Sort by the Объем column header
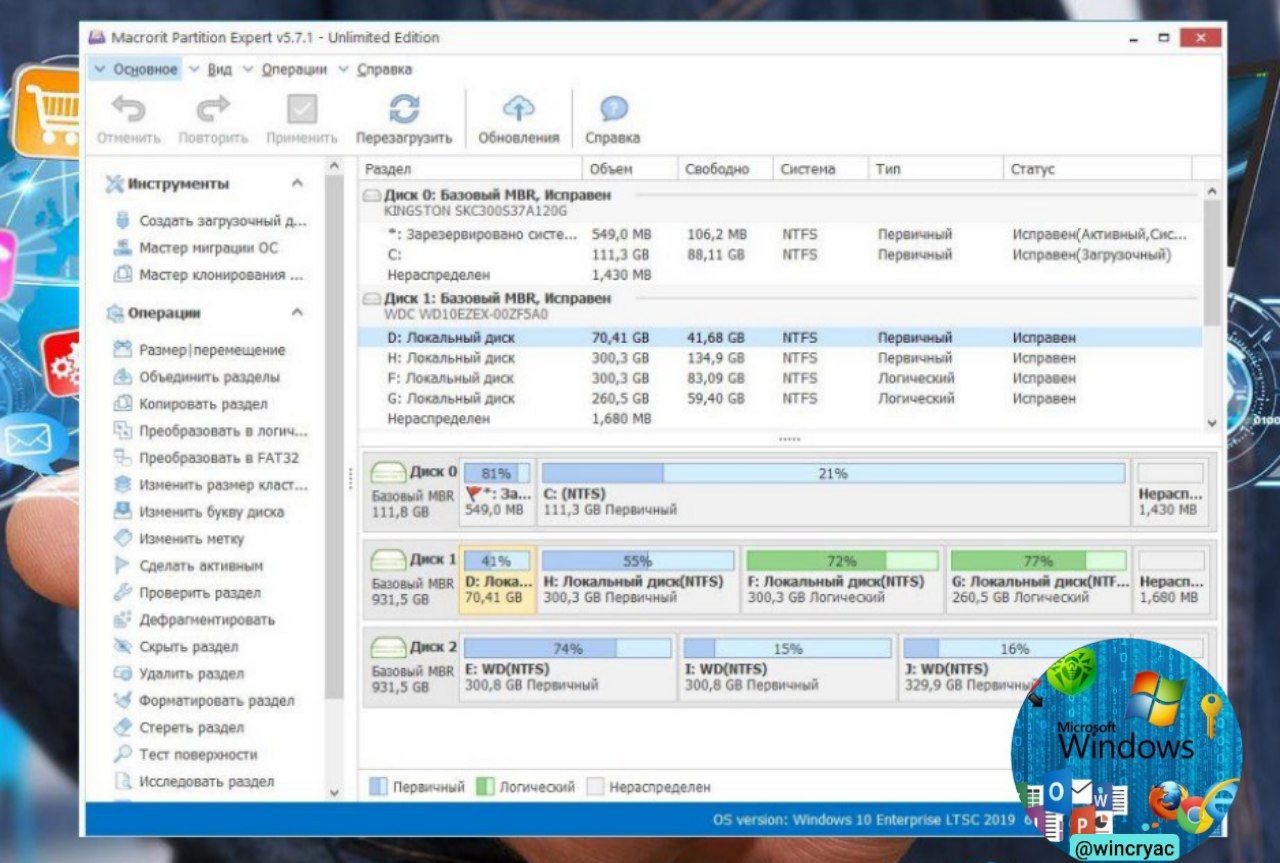This screenshot has width=1280, height=863. (630, 169)
